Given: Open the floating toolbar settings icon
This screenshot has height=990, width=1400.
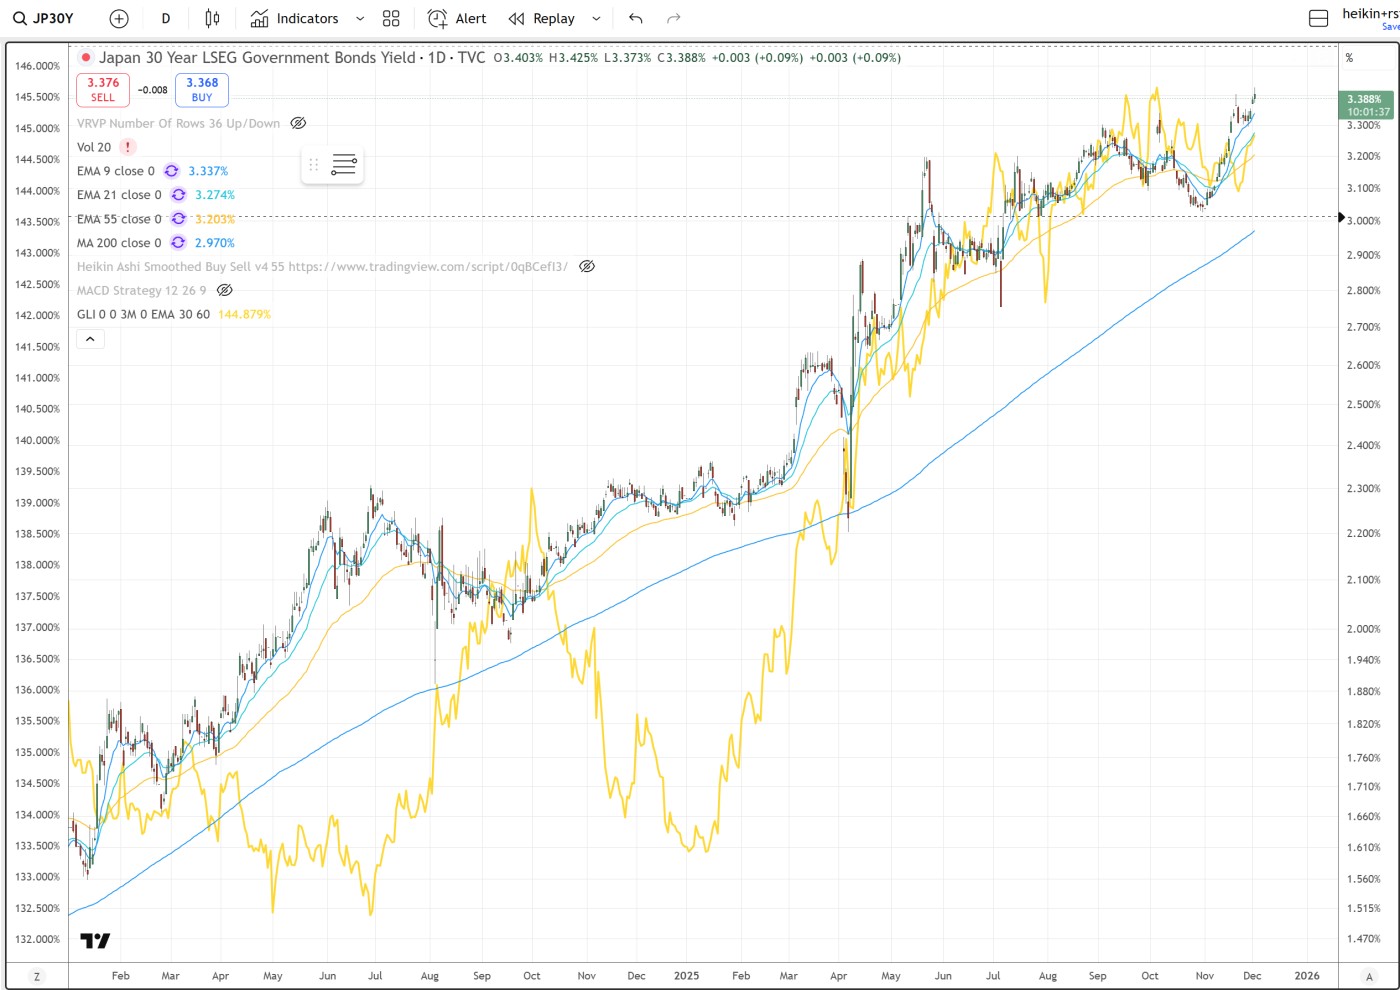Looking at the screenshot, I should [344, 165].
